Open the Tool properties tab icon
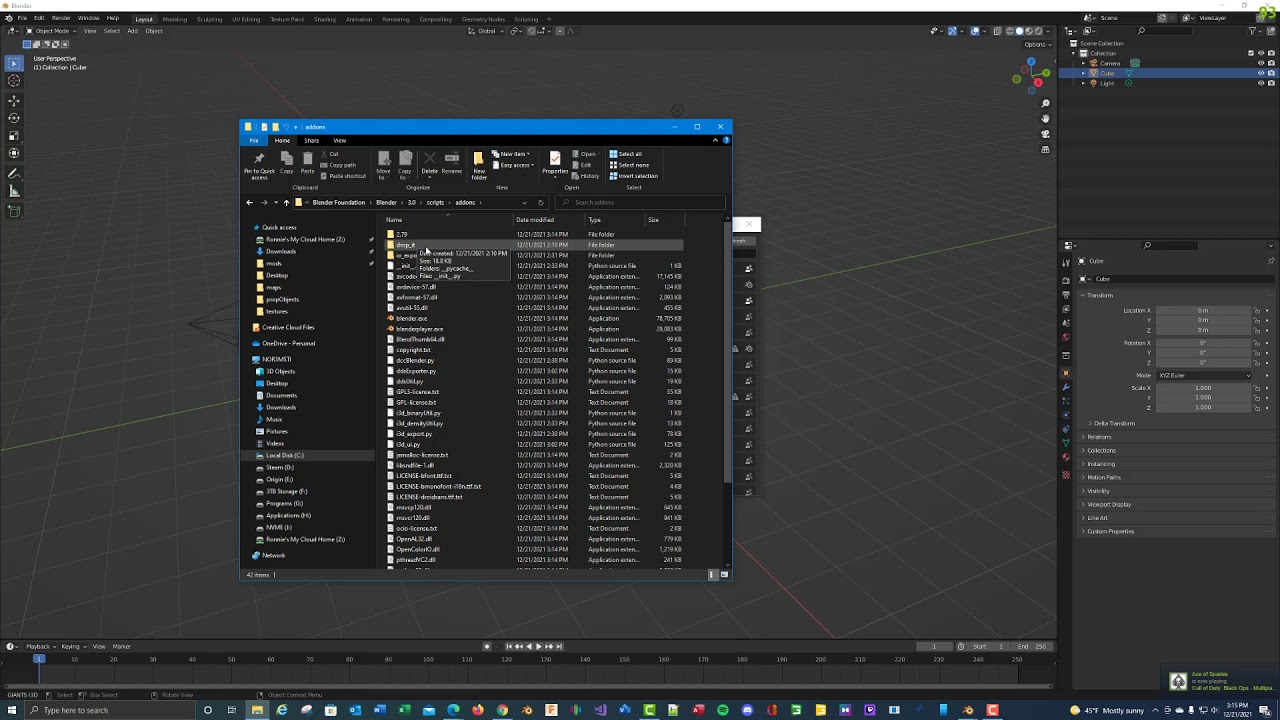Image resolution: width=1280 pixels, height=720 pixels. [x=1066, y=262]
